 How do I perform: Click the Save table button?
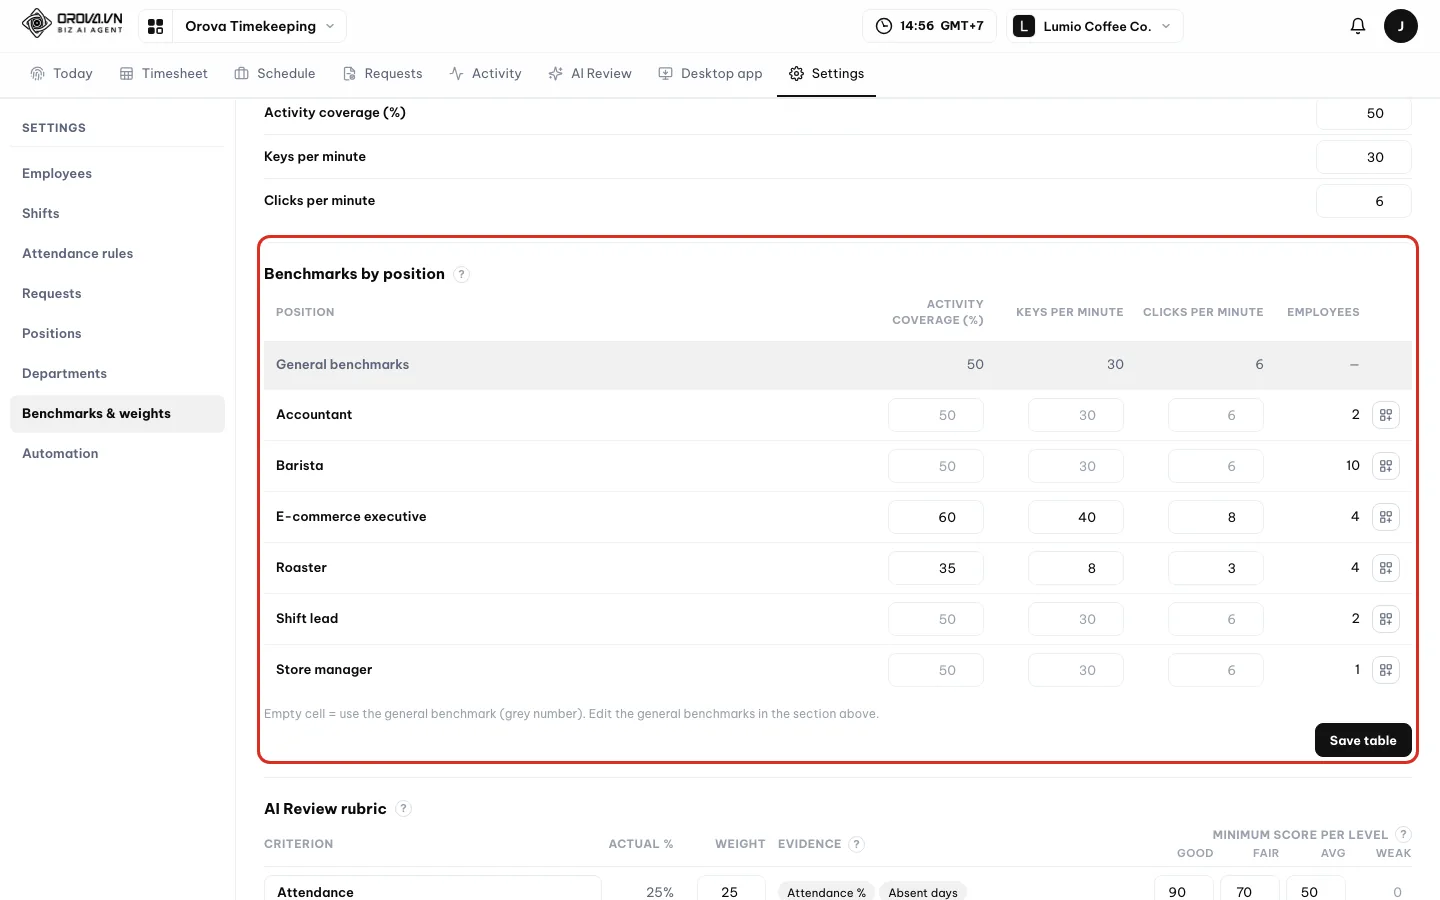[1363, 740]
